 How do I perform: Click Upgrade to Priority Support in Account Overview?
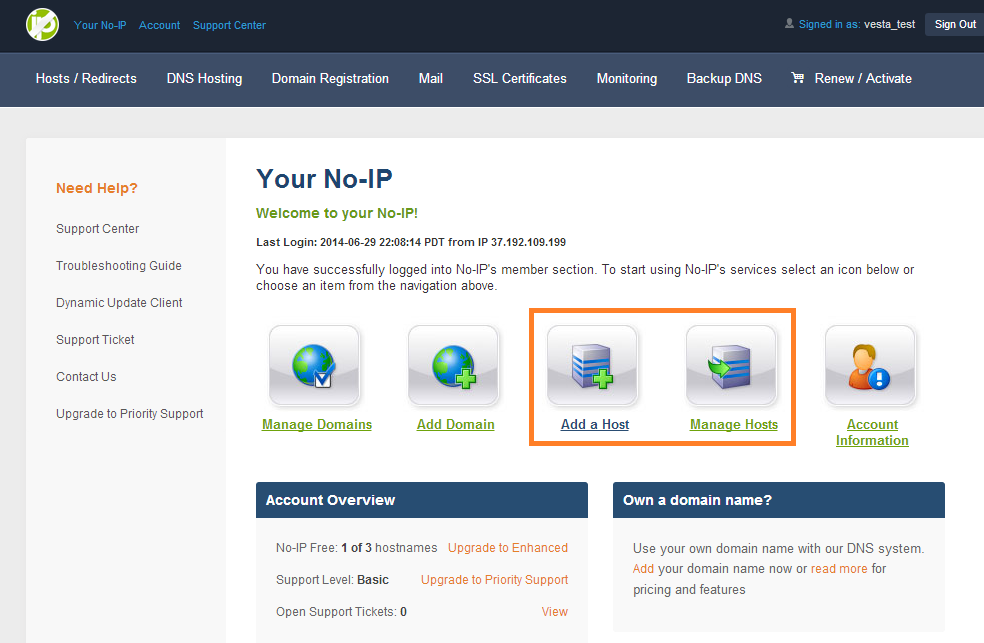pos(495,580)
